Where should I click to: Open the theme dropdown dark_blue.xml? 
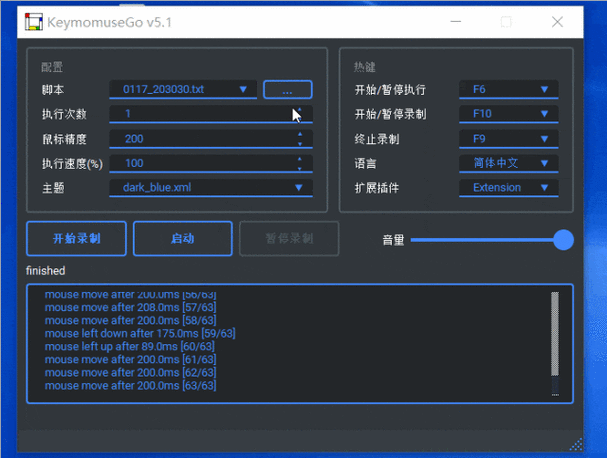(x=211, y=188)
